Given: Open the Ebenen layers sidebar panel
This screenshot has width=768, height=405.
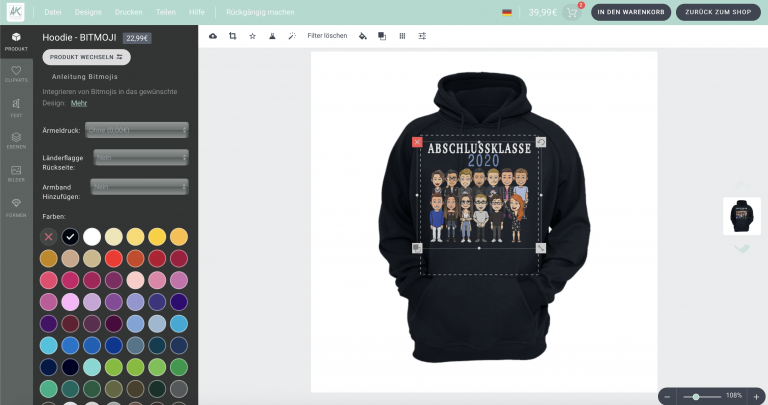Looking at the screenshot, I should [x=16, y=140].
